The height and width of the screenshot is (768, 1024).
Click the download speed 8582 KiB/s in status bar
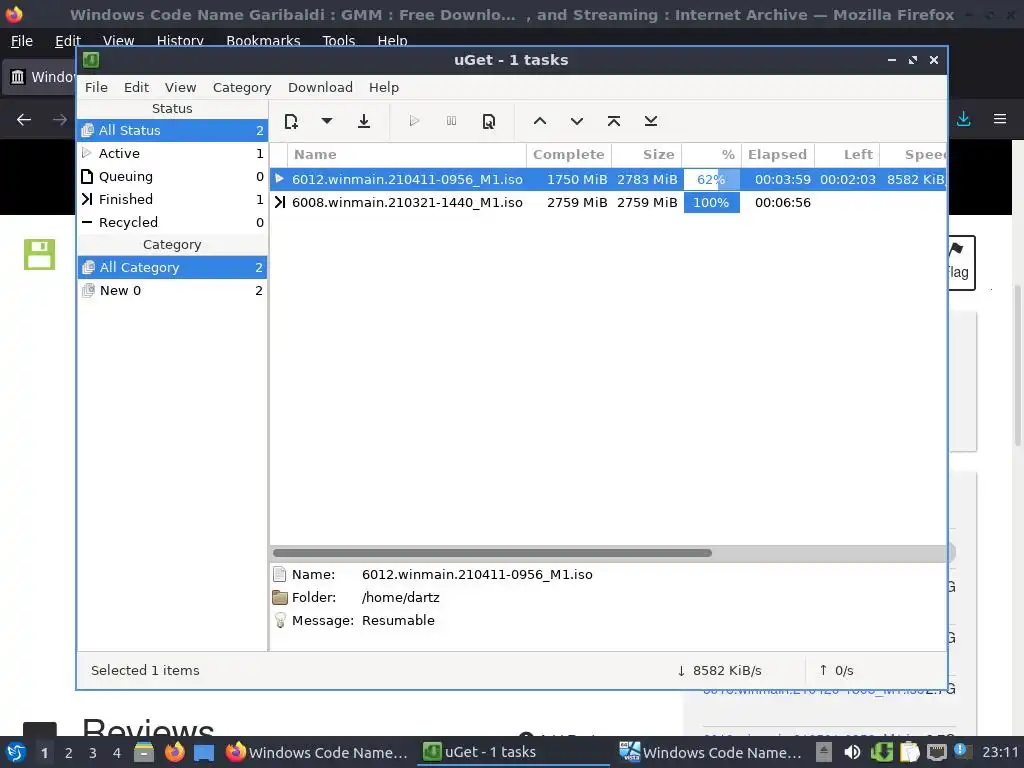point(720,671)
